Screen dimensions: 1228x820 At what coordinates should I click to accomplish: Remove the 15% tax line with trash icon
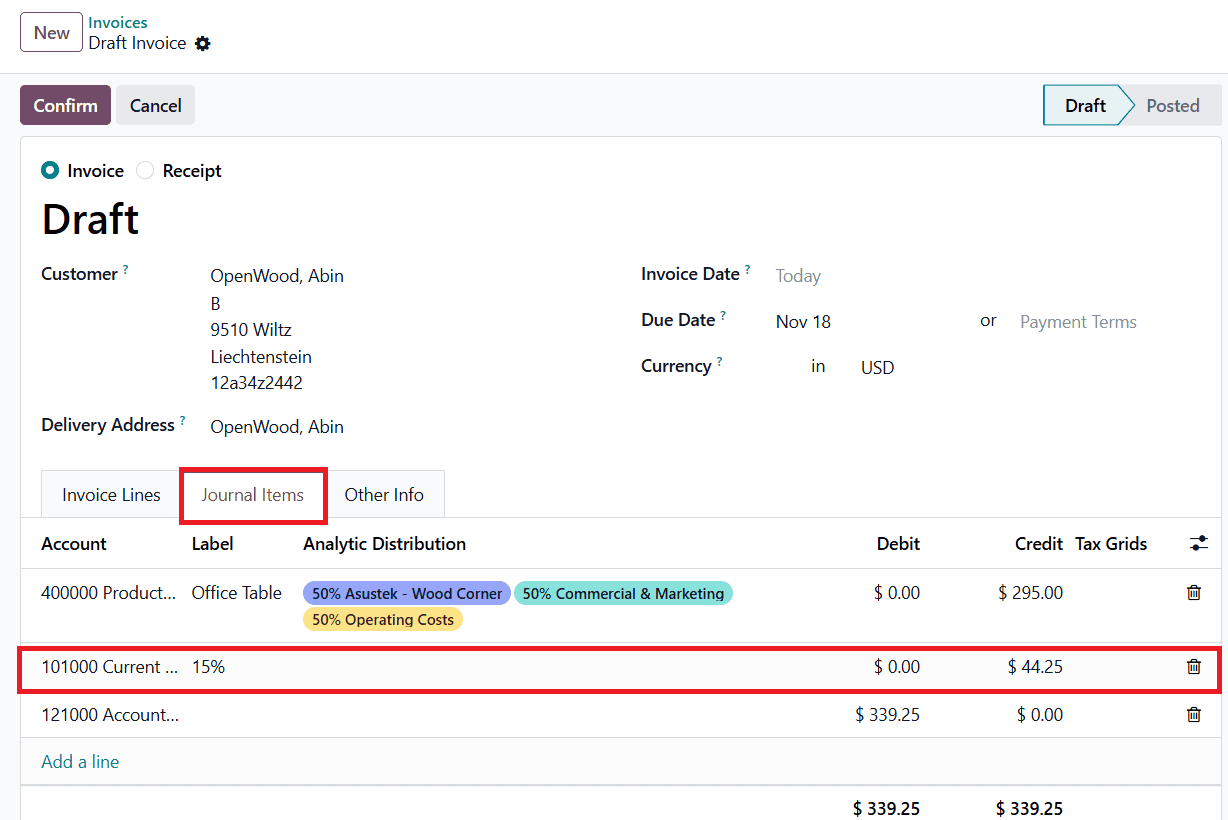[1193, 666]
